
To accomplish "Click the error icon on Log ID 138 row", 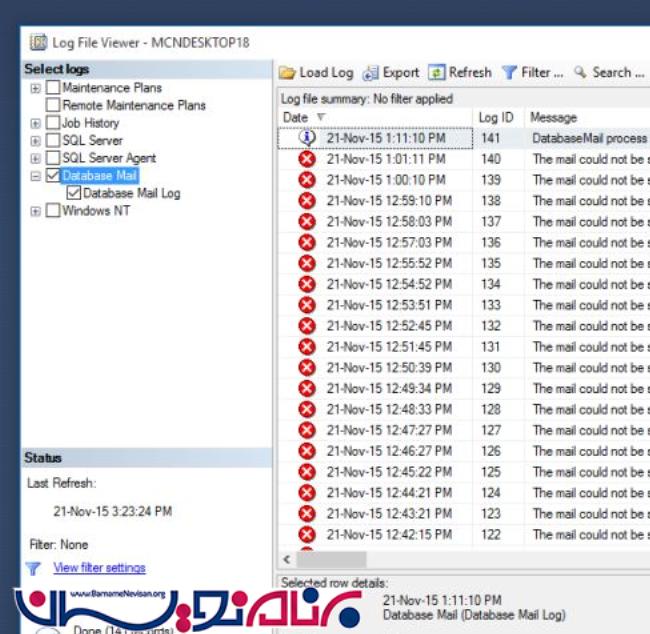I will (x=307, y=201).
